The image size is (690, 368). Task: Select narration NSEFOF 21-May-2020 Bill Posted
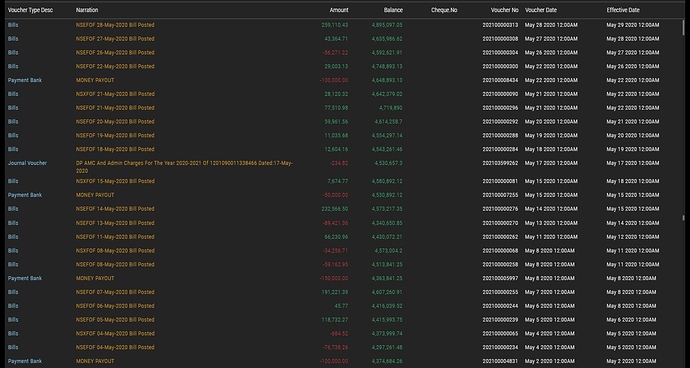pyautogui.click(x=115, y=108)
